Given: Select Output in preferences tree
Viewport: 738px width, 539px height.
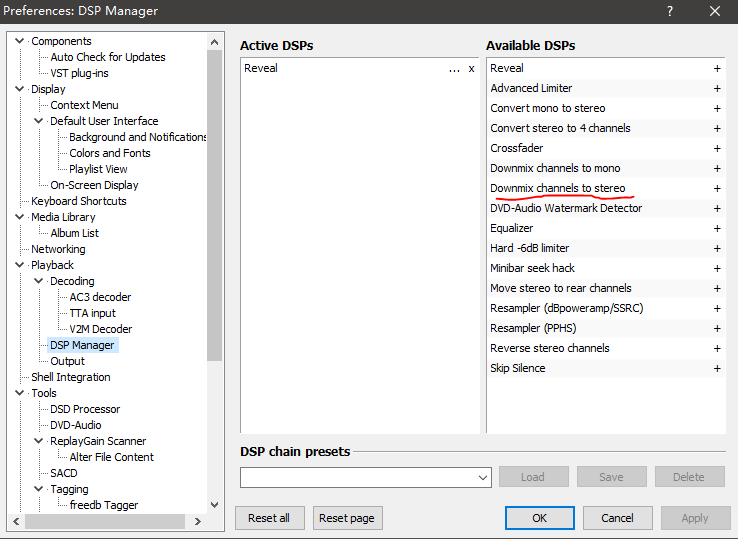Looking at the screenshot, I should [x=67, y=361].
